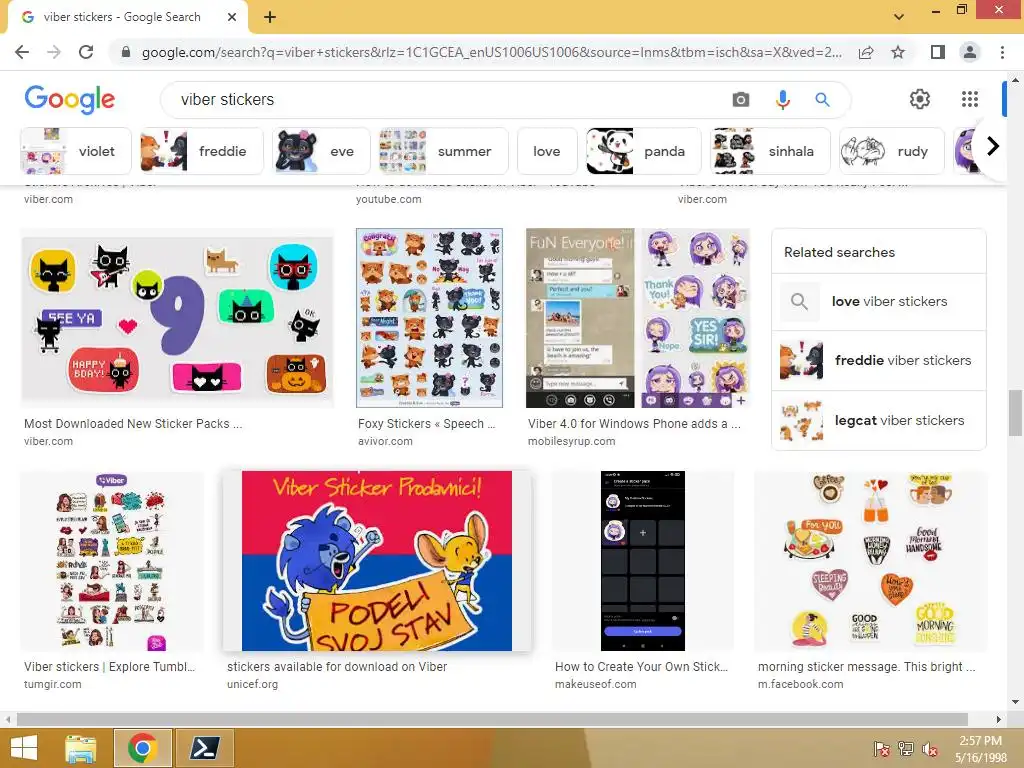Reload the current page
The image size is (1024, 768).
point(86,52)
